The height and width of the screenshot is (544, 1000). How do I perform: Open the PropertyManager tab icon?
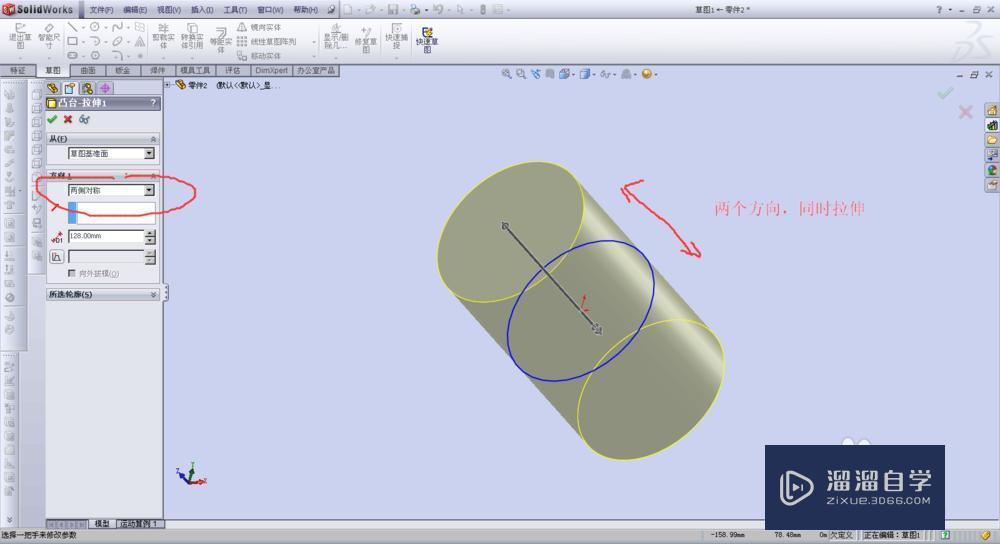(x=70, y=88)
